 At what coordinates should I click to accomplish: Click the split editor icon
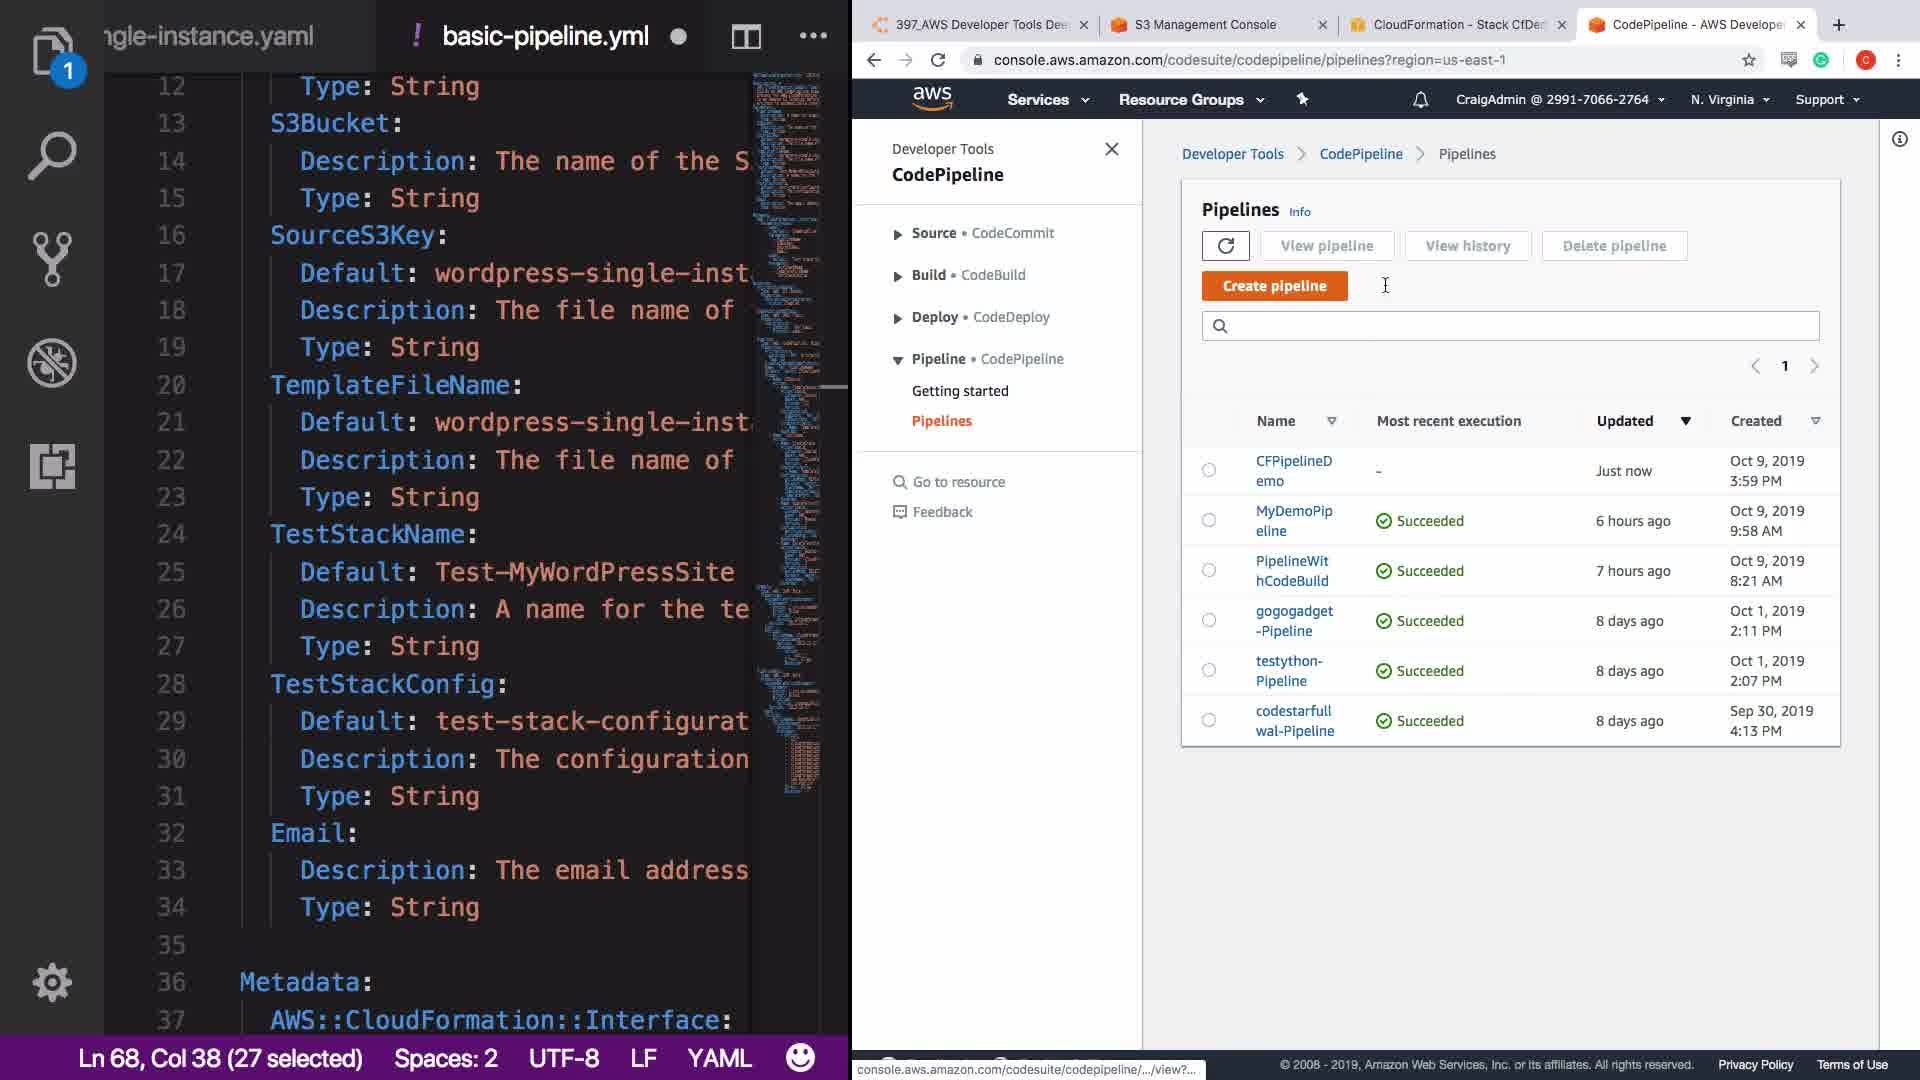click(x=746, y=37)
